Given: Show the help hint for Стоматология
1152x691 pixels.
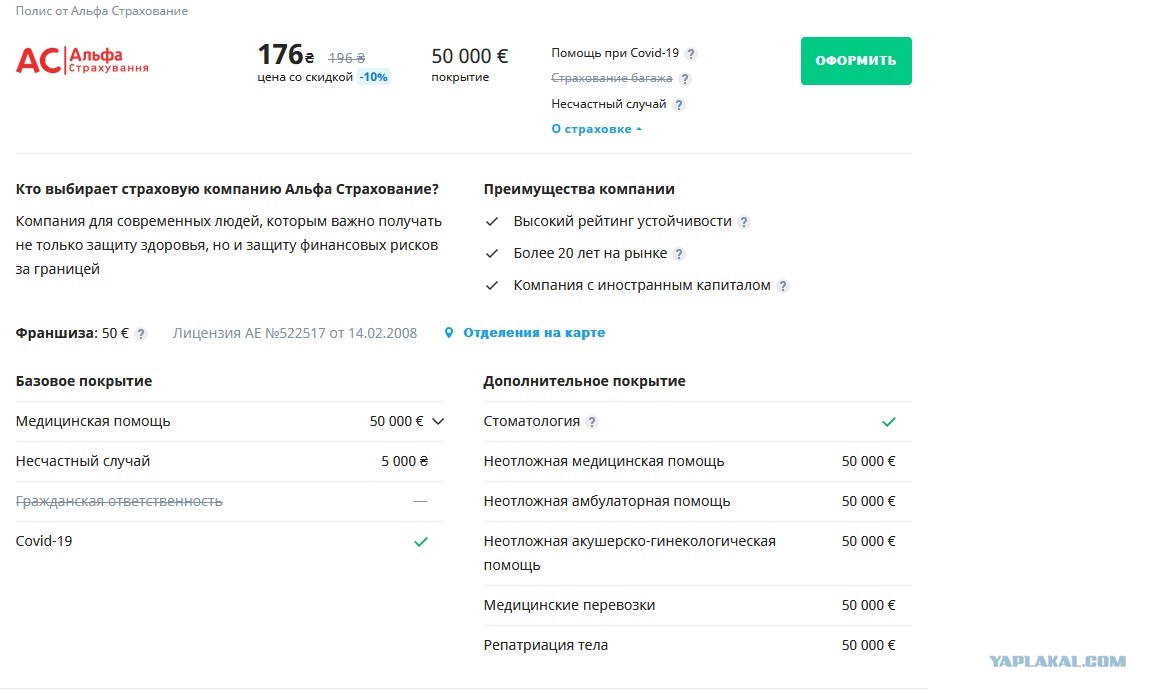Looking at the screenshot, I should 592,422.
